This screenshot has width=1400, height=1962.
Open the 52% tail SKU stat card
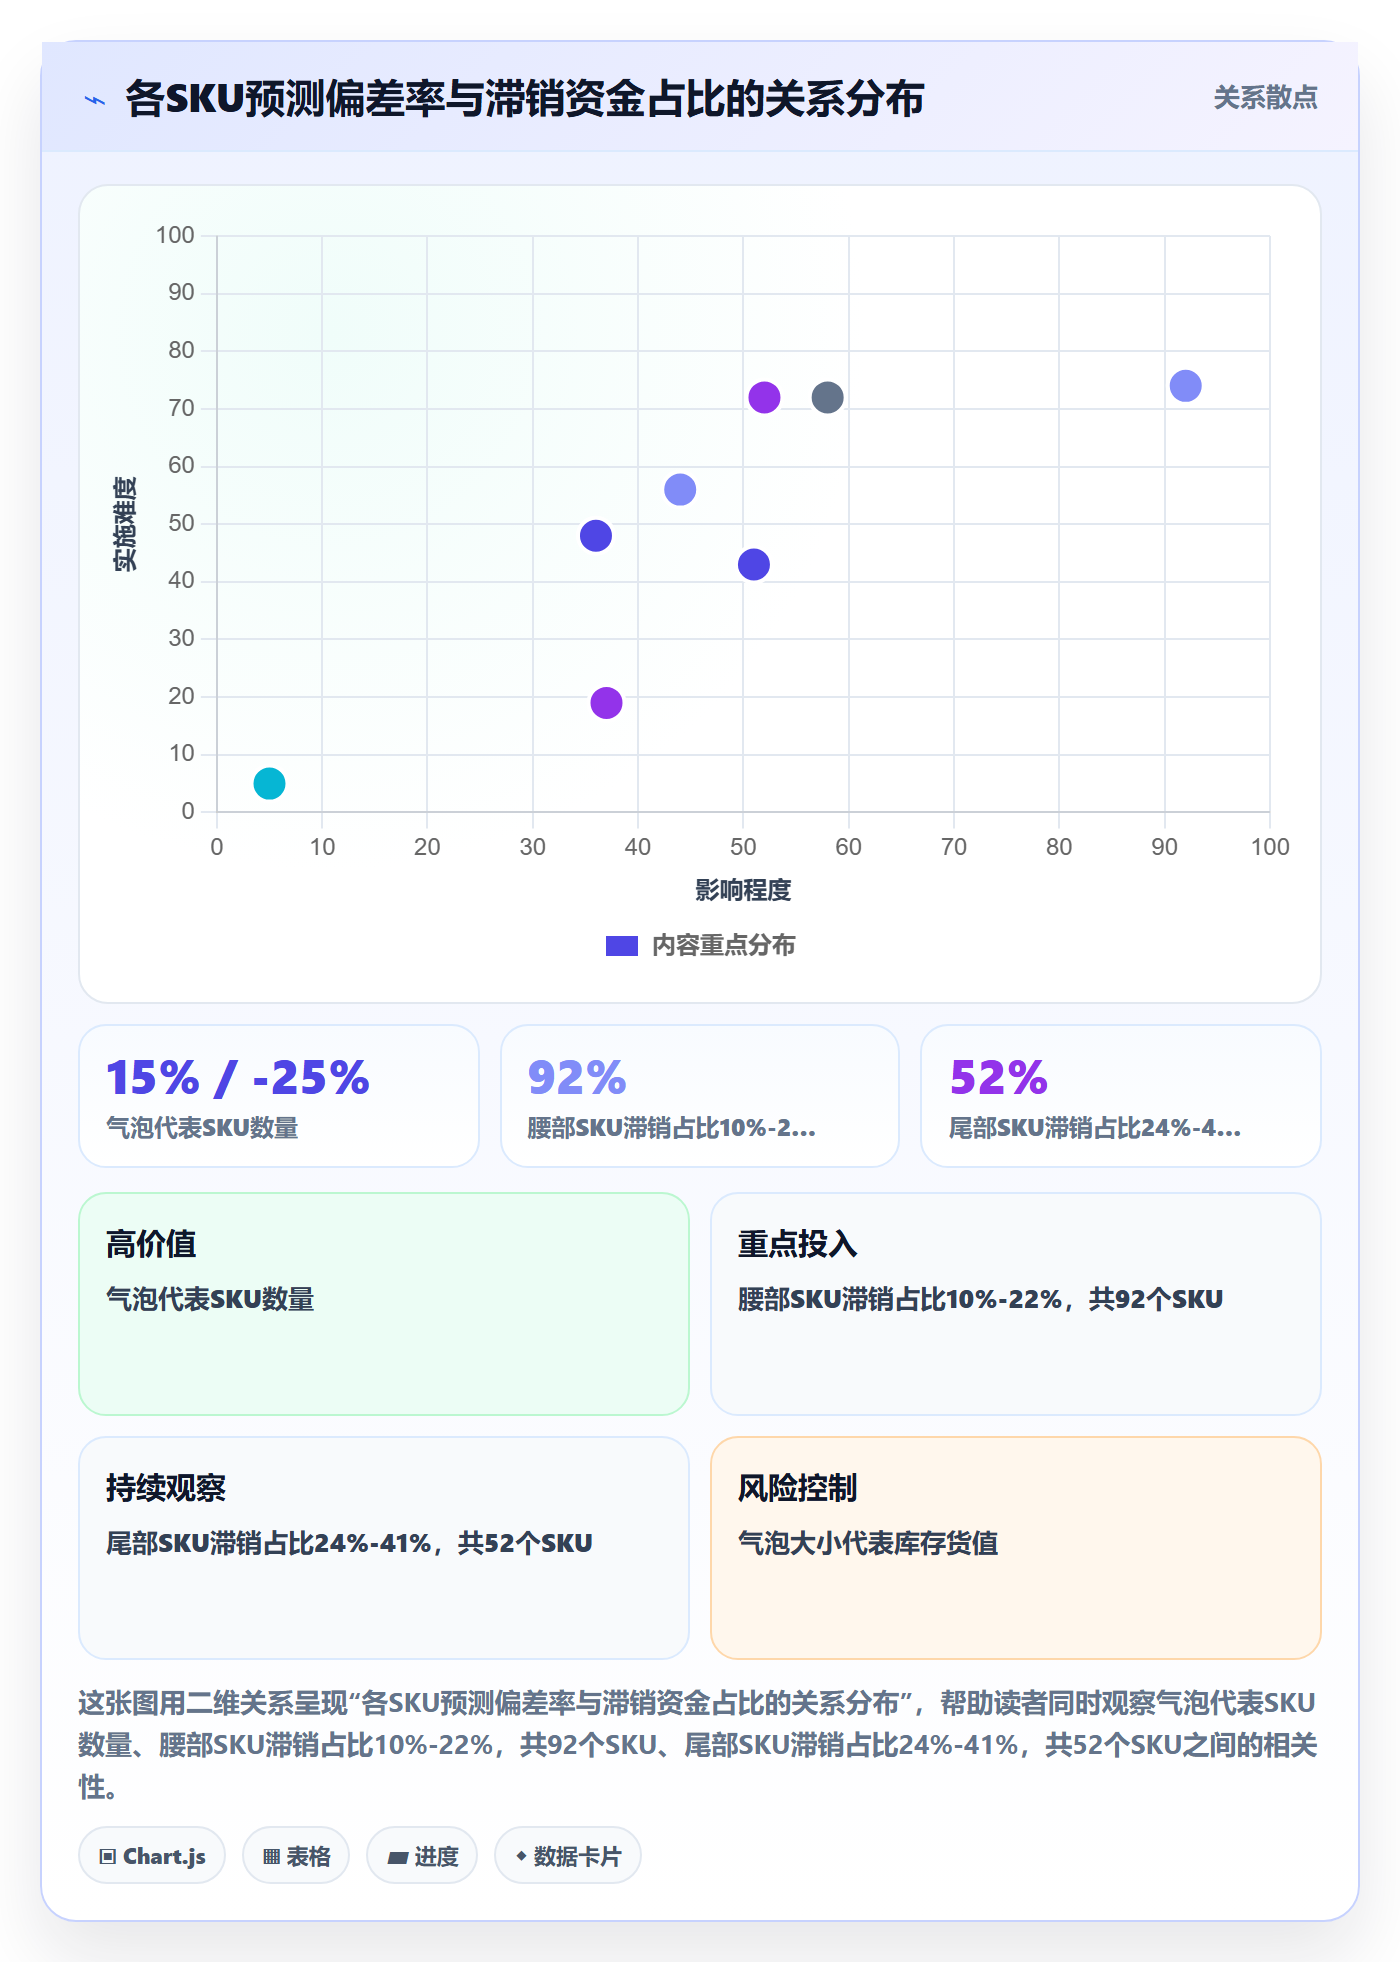coord(1121,1096)
